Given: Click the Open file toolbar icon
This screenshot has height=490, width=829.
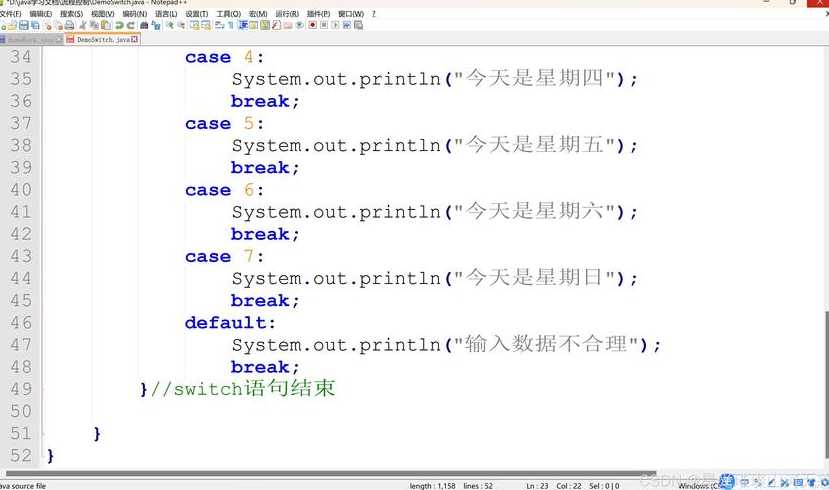Looking at the screenshot, I should [x=13, y=25].
